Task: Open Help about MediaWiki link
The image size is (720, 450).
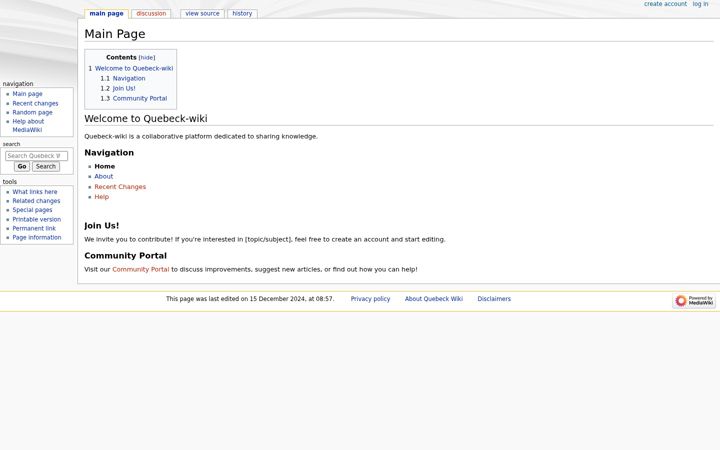Action: (28, 126)
